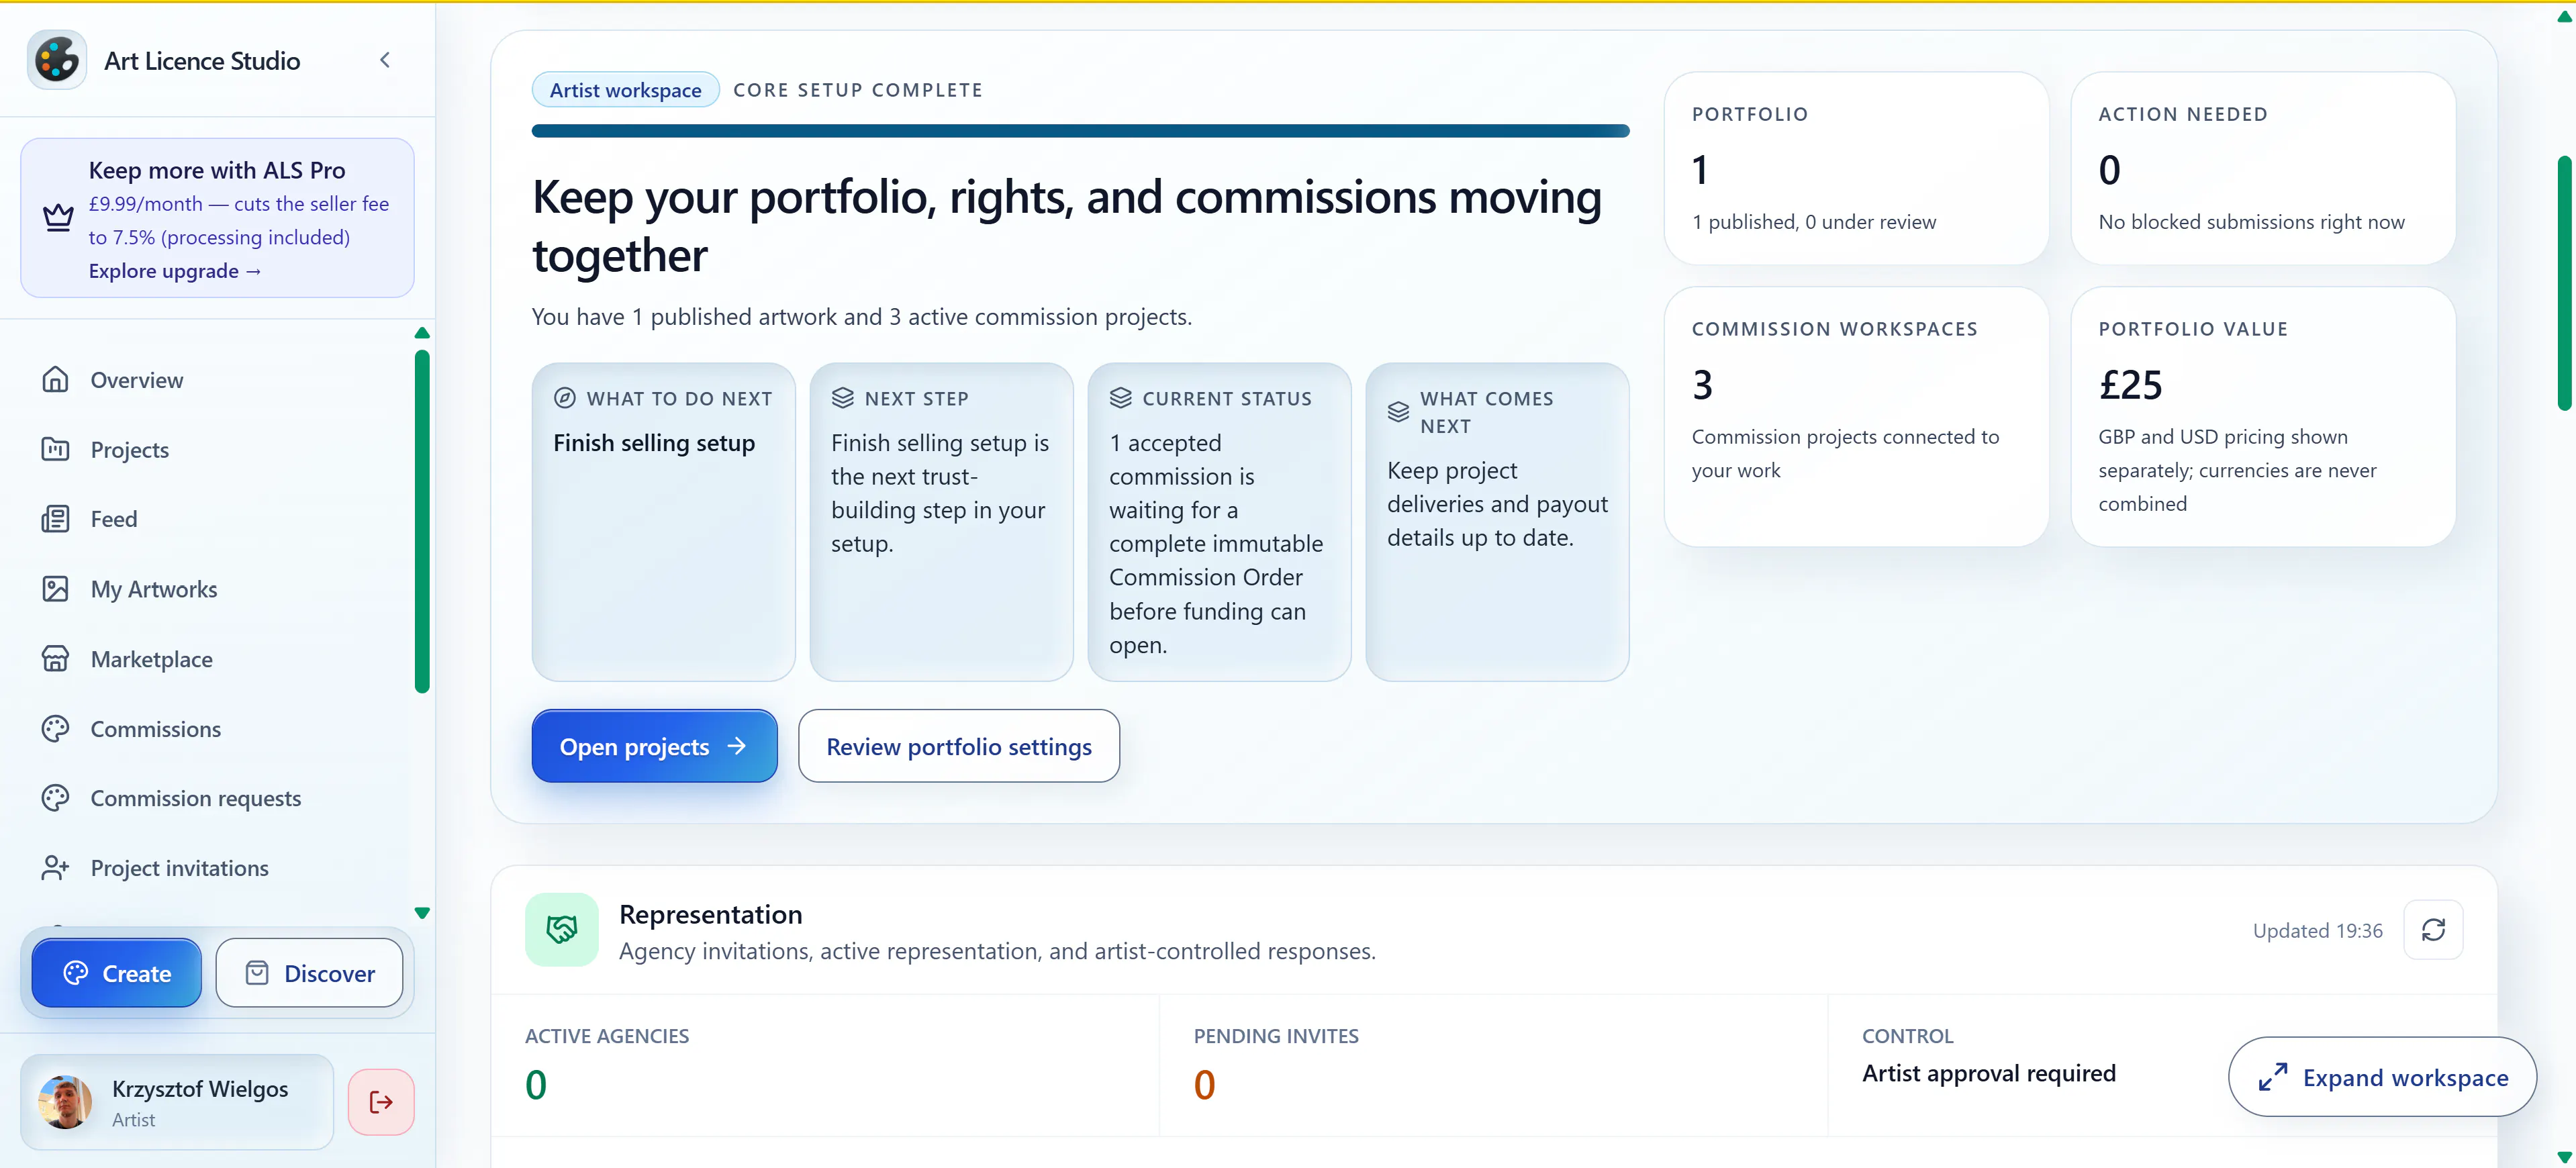Click the compass icon beside What To Do Next
2576x1168 pixels.
click(x=564, y=398)
